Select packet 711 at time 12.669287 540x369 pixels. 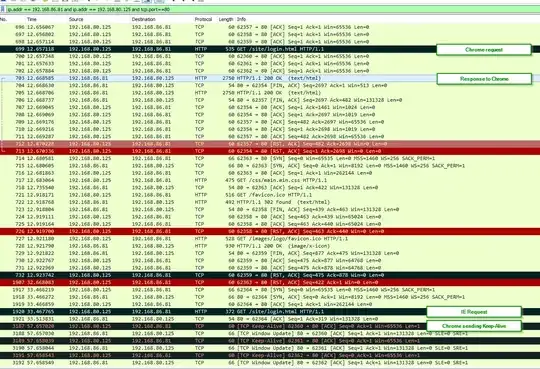270,136
